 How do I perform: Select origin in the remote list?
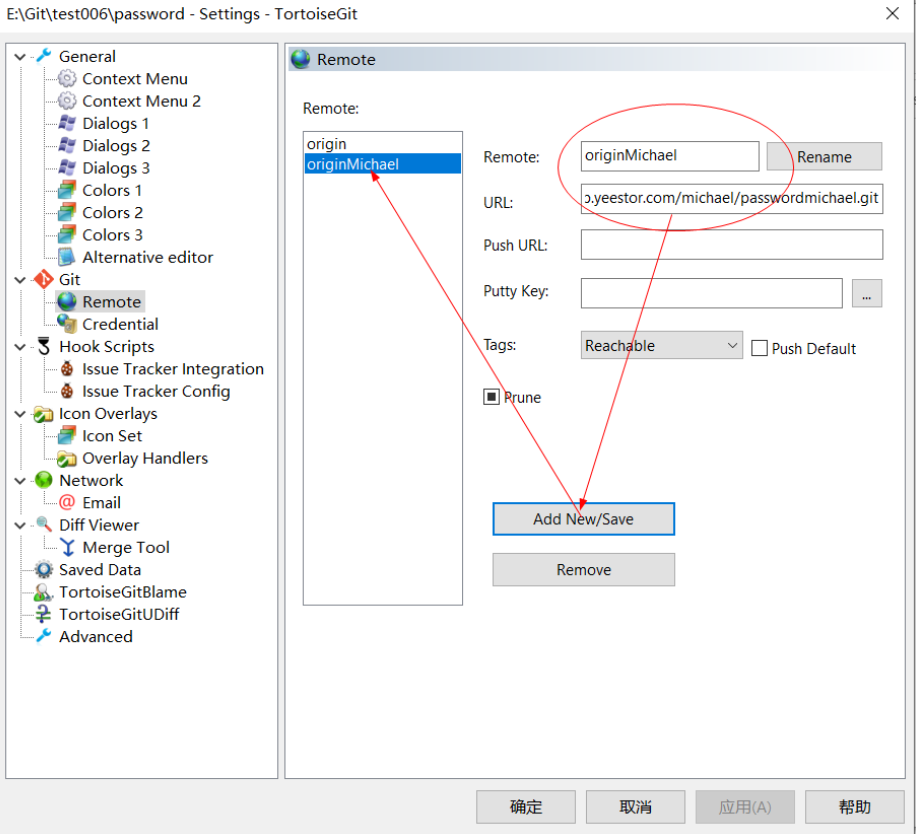click(x=383, y=144)
